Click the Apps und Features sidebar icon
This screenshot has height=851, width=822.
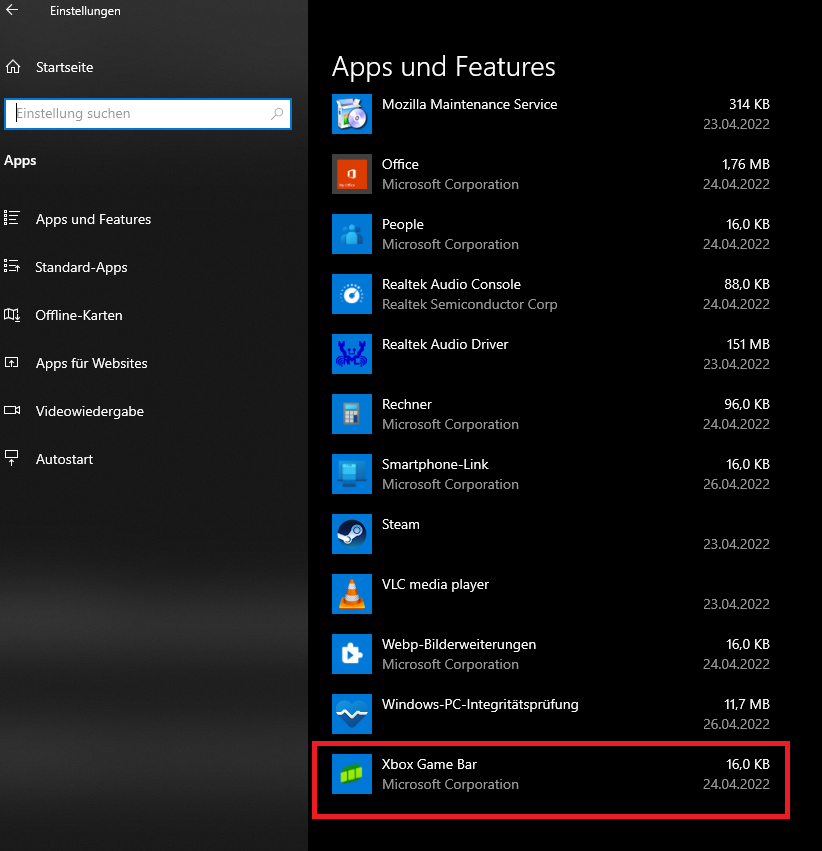pos(12,218)
